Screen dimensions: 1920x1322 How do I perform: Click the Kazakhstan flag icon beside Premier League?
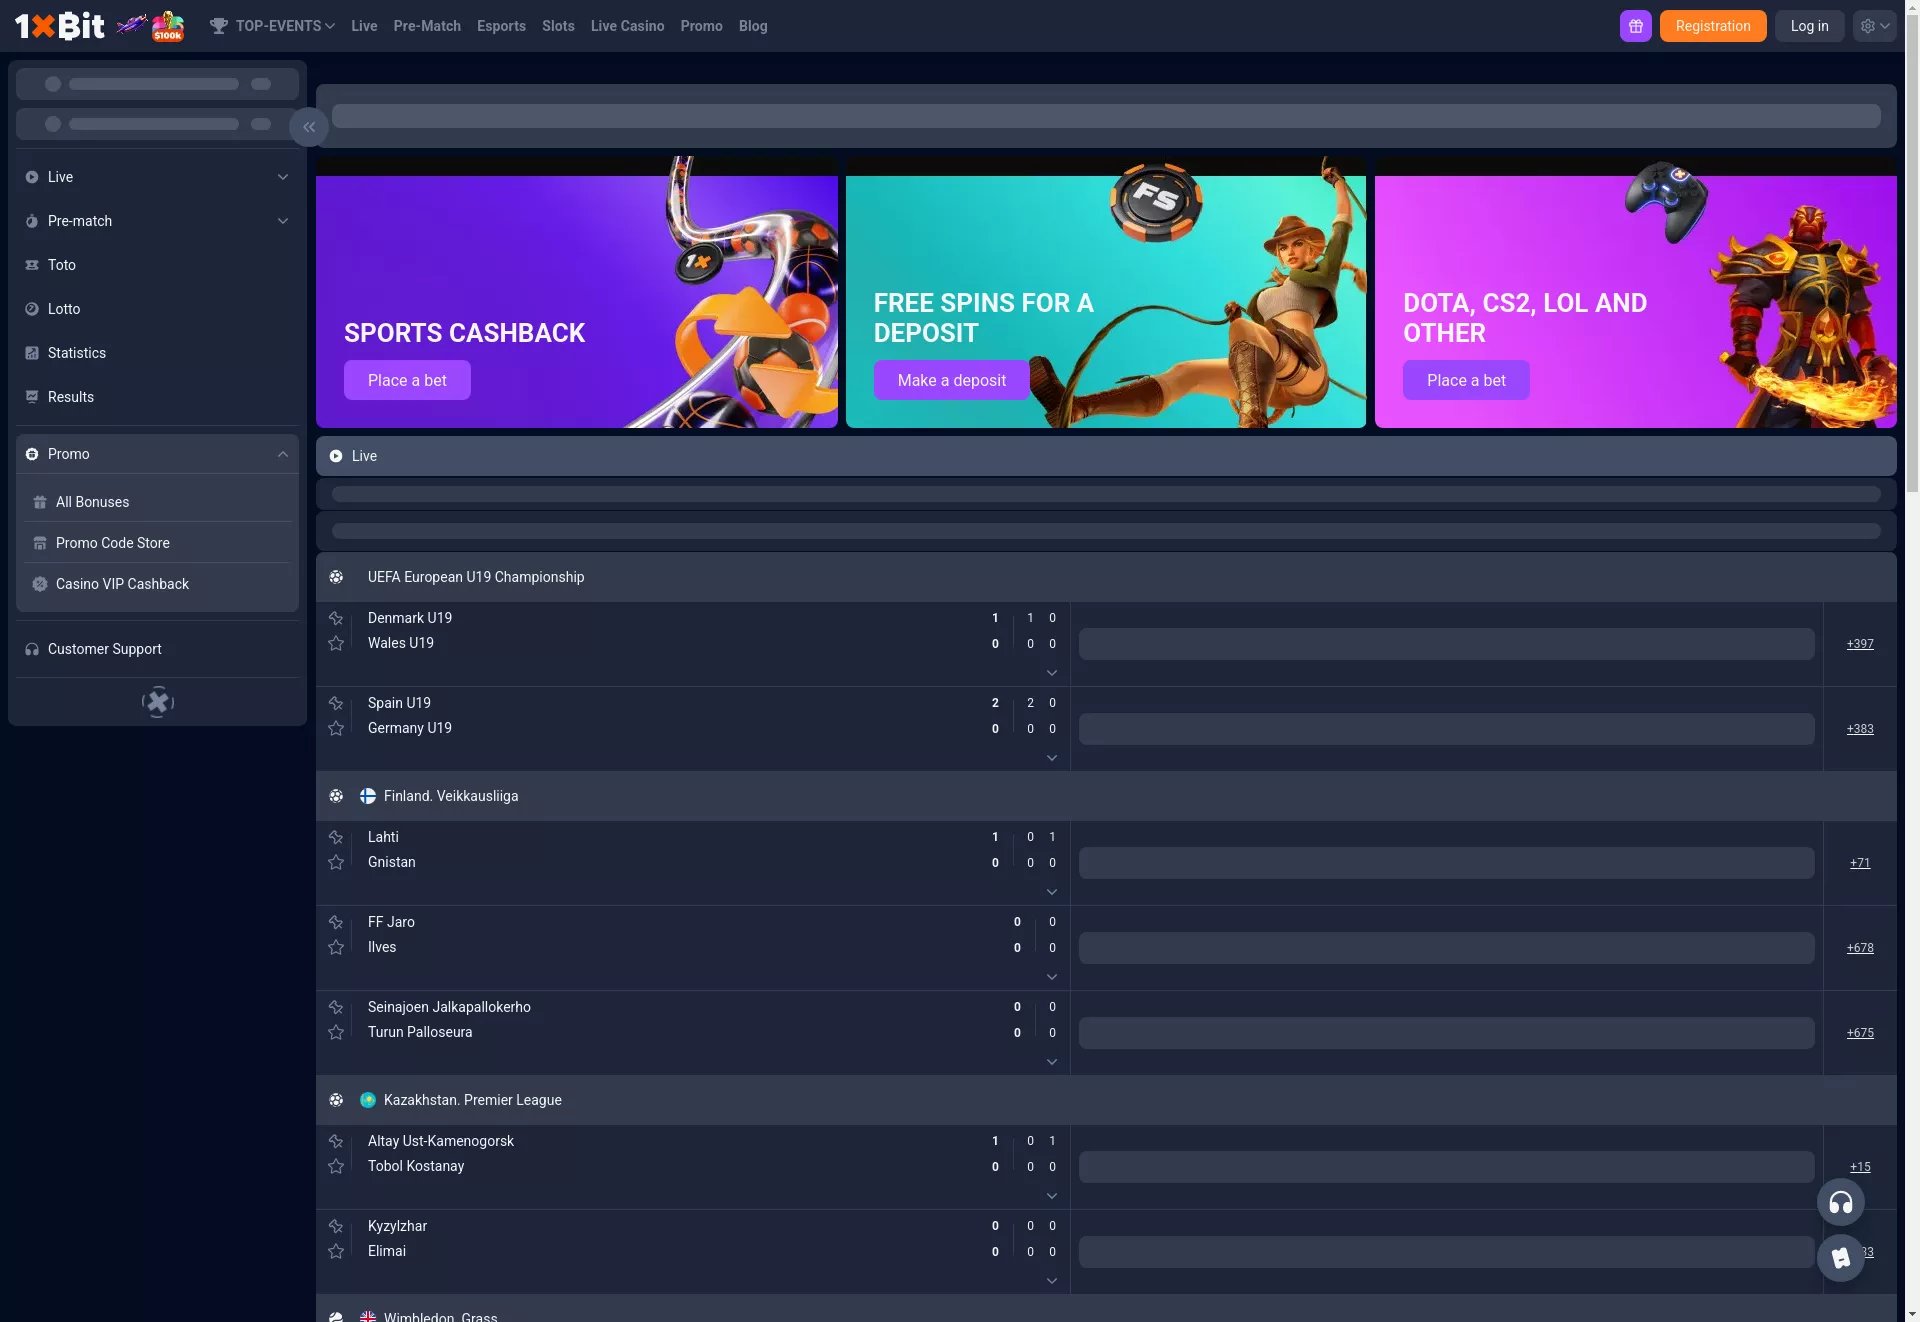368,1100
